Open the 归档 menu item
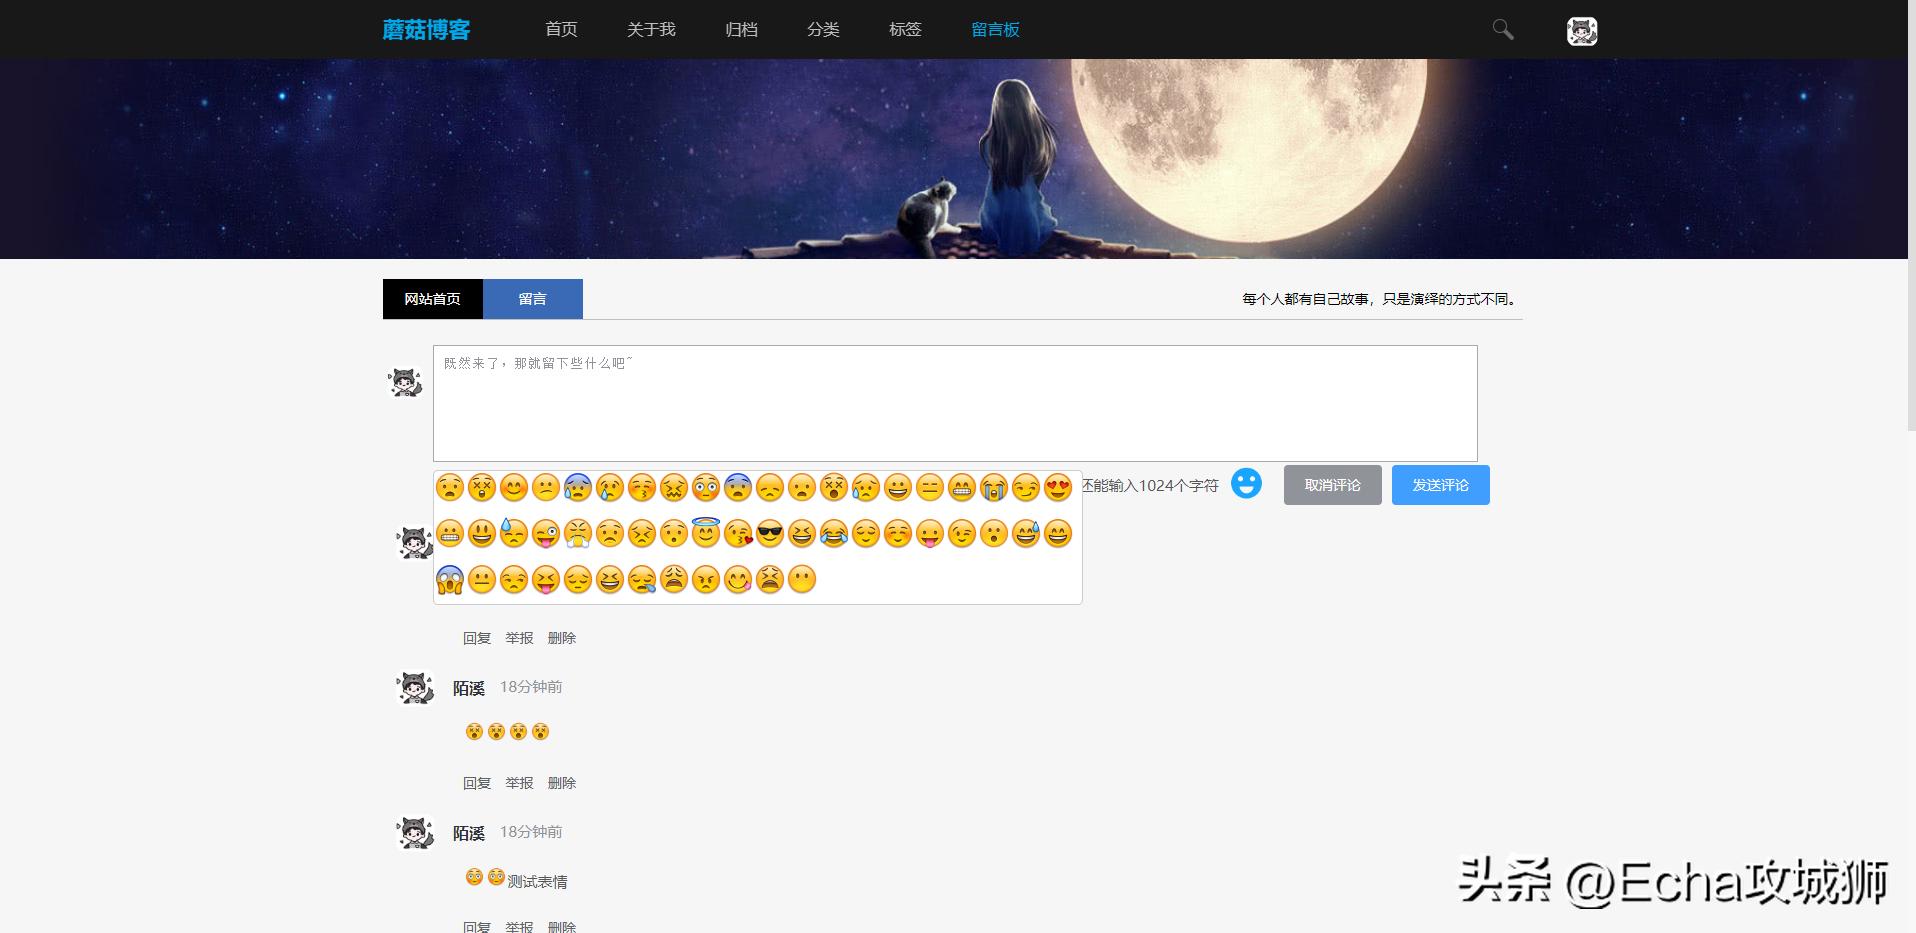Screen dimensions: 1916x933 [x=740, y=29]
